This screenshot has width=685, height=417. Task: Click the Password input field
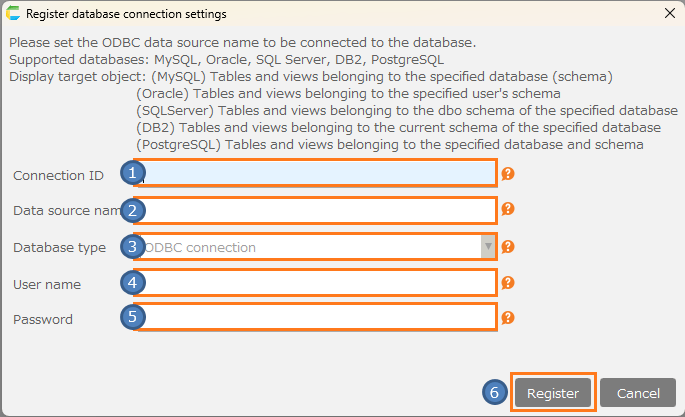pos(320,318)
